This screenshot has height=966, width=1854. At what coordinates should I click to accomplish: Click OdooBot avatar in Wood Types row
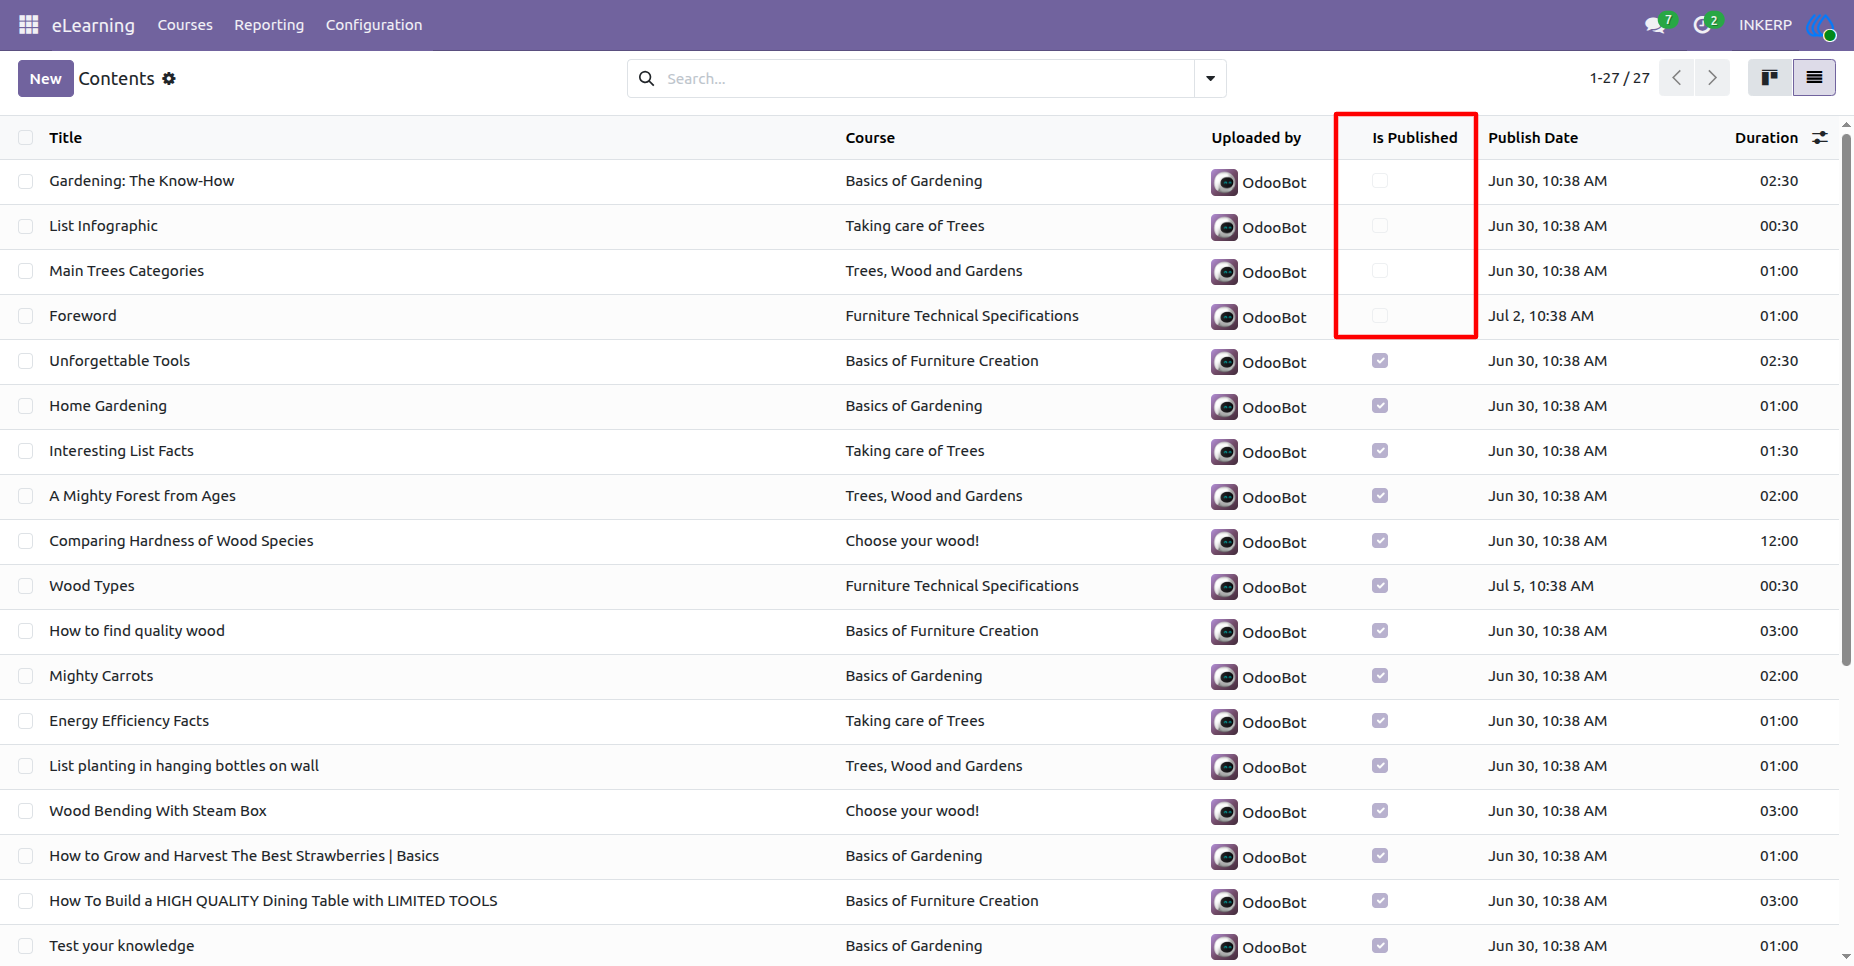pyautogui.click(x=1224, y=587)
